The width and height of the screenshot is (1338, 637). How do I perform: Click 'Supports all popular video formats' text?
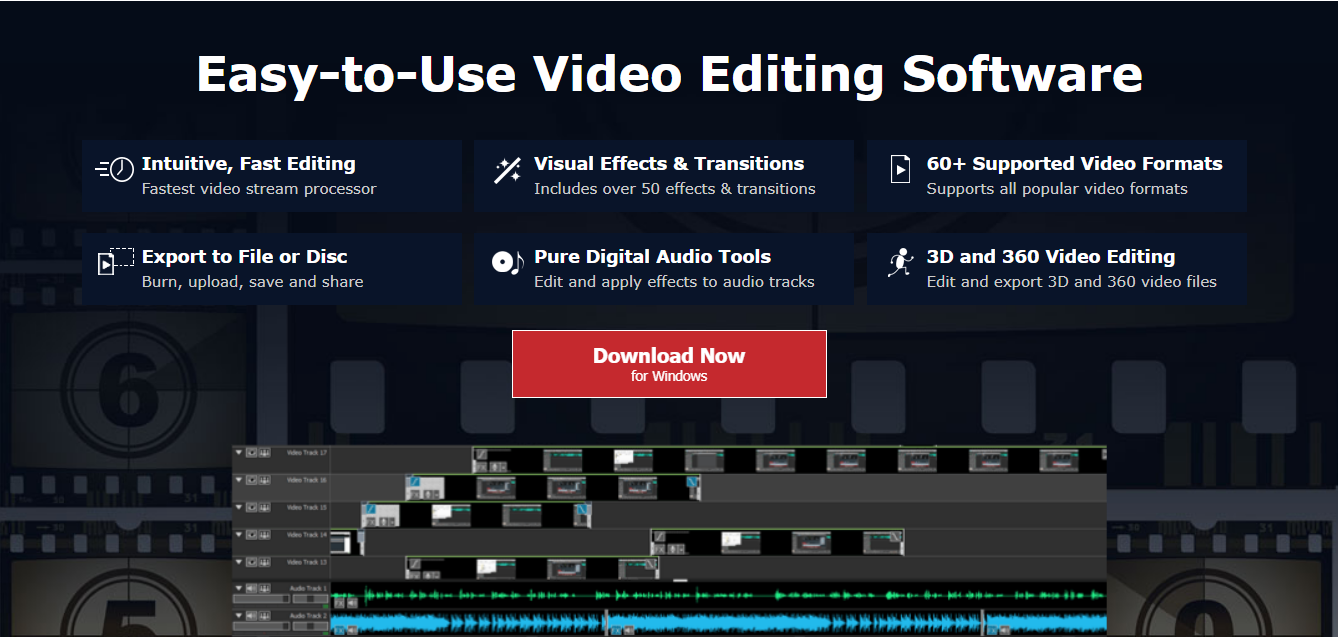point(1057,189)
